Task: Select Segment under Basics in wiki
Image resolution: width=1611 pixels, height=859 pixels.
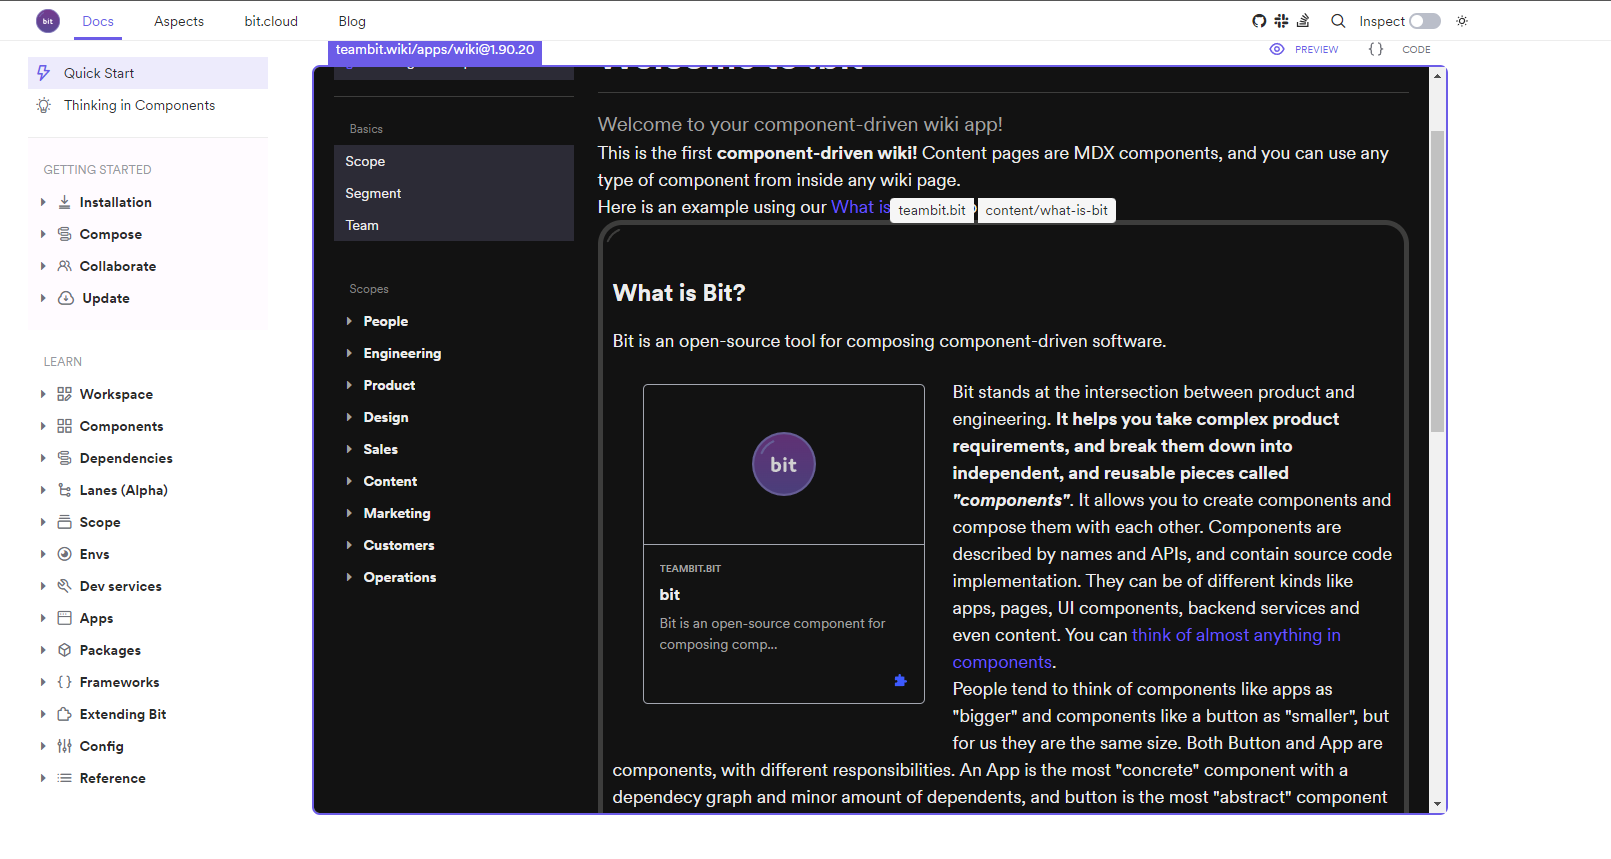Action: coord(454,193)
